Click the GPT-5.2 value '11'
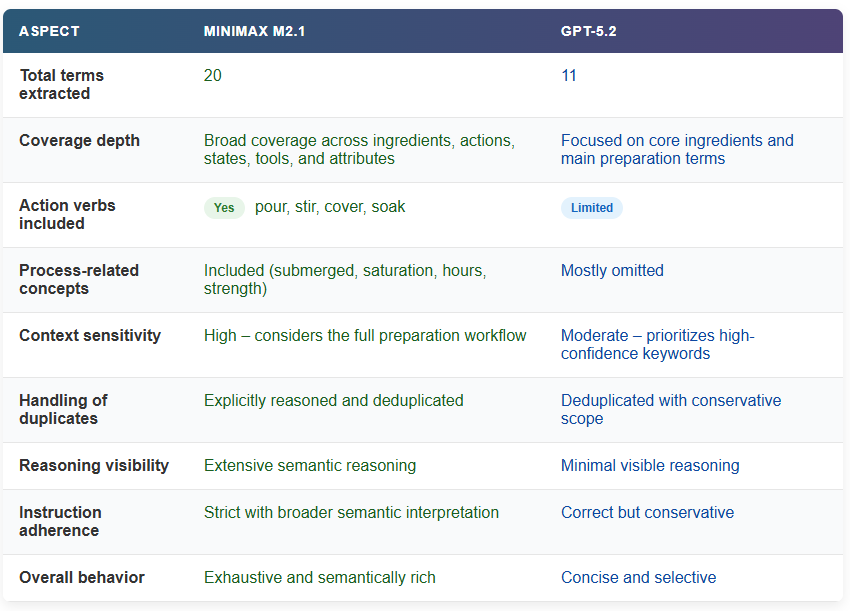Screen dimensions: 850x611 pyautogui.click(x=568, y=76)
